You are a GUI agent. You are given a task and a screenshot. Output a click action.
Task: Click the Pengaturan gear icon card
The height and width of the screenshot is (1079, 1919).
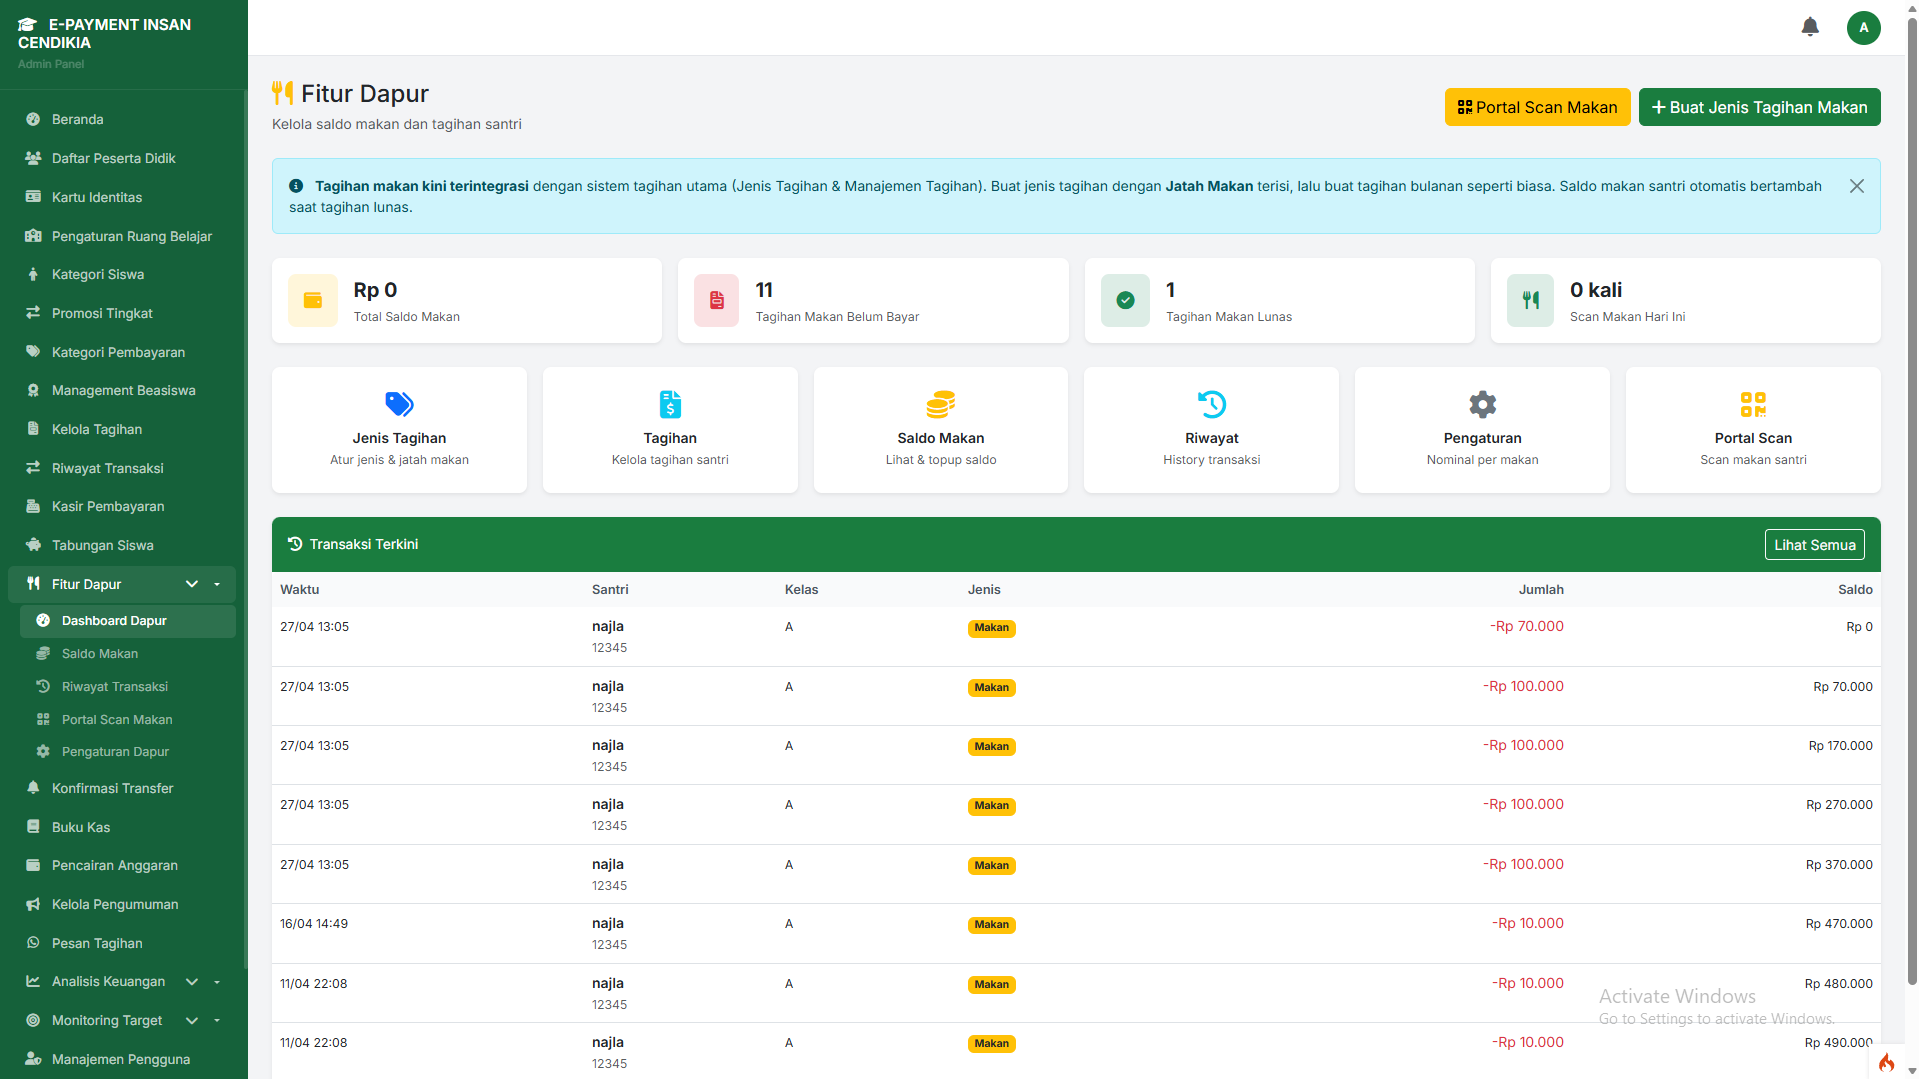pos(1482,430)
